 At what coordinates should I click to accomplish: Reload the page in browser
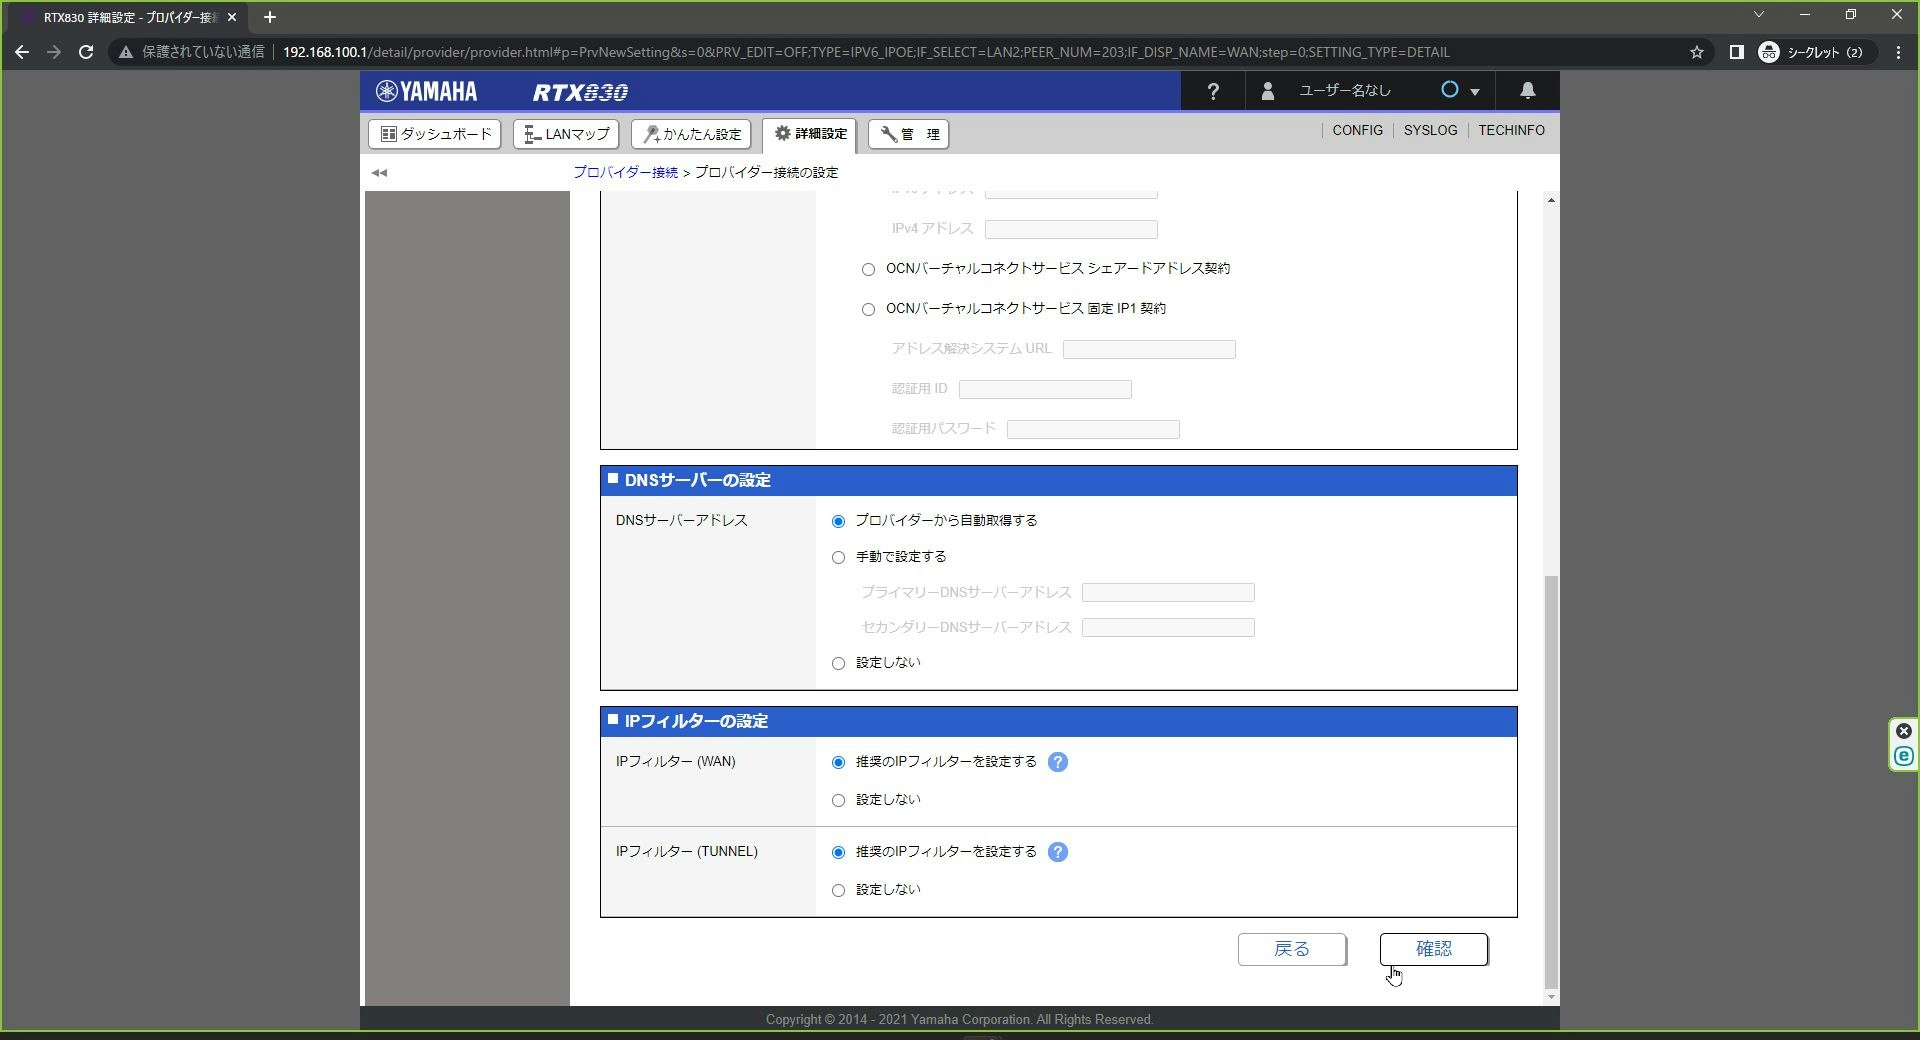(x=86, y=52)
